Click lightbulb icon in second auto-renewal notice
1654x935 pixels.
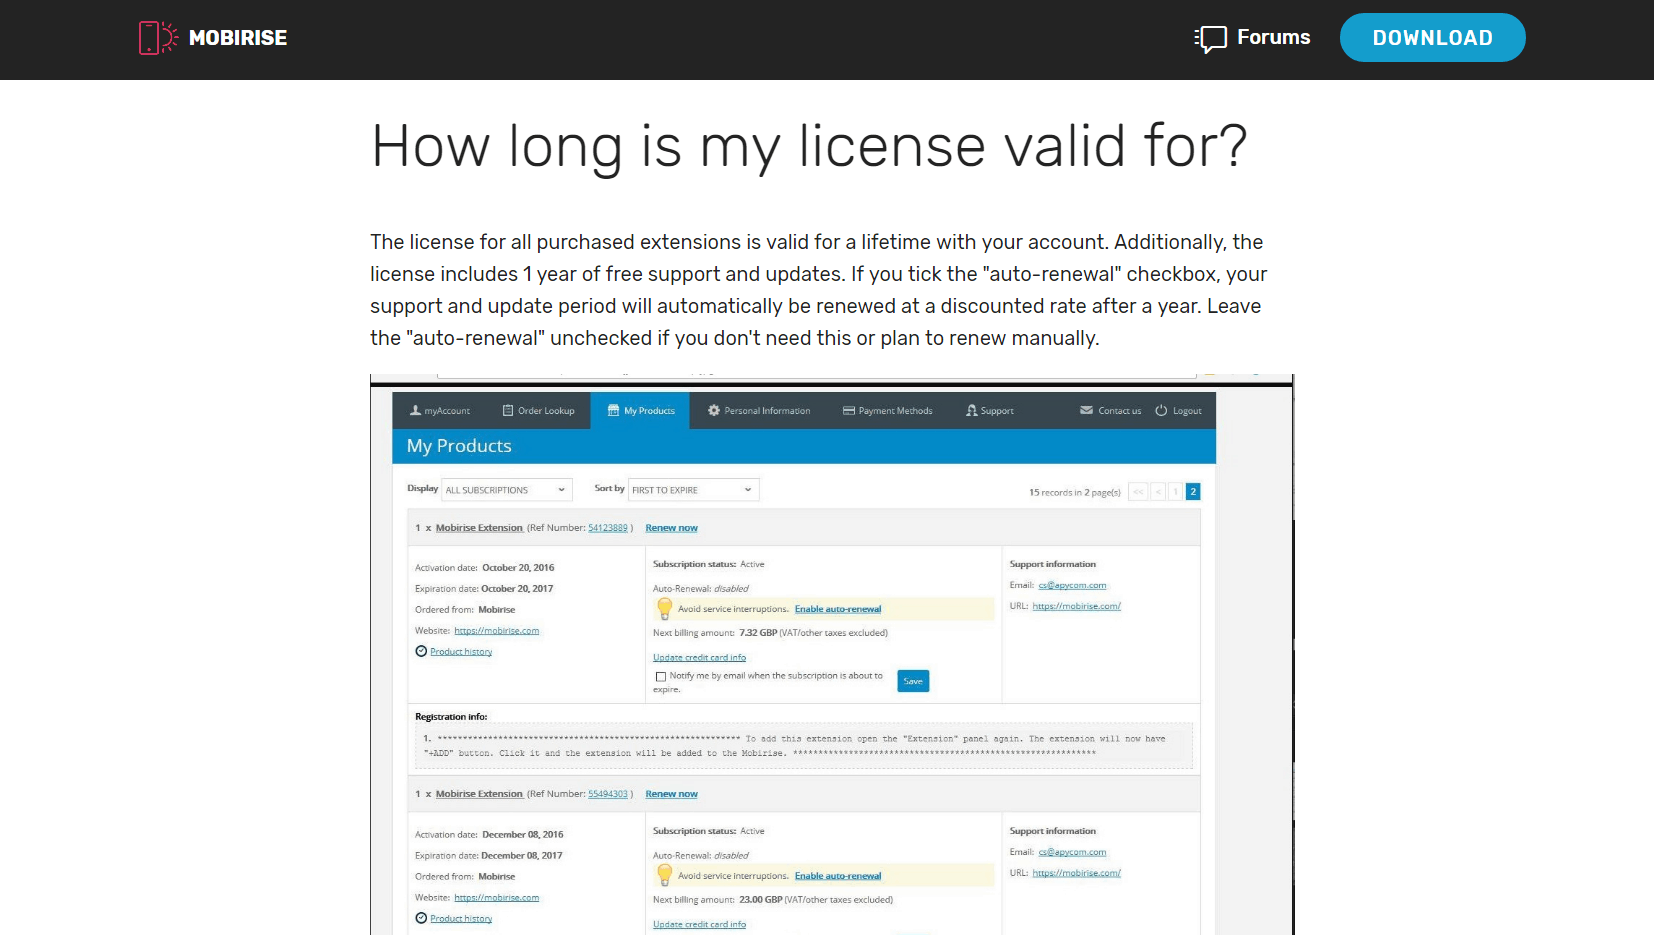(x=664, y=875)
